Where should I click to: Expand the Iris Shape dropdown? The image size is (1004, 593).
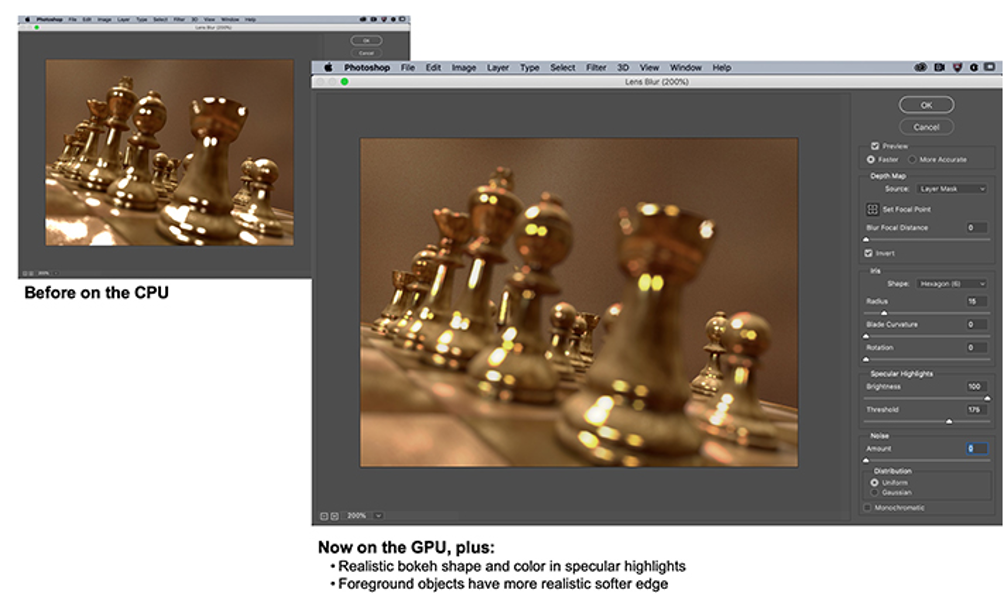[x=952, y=283]
